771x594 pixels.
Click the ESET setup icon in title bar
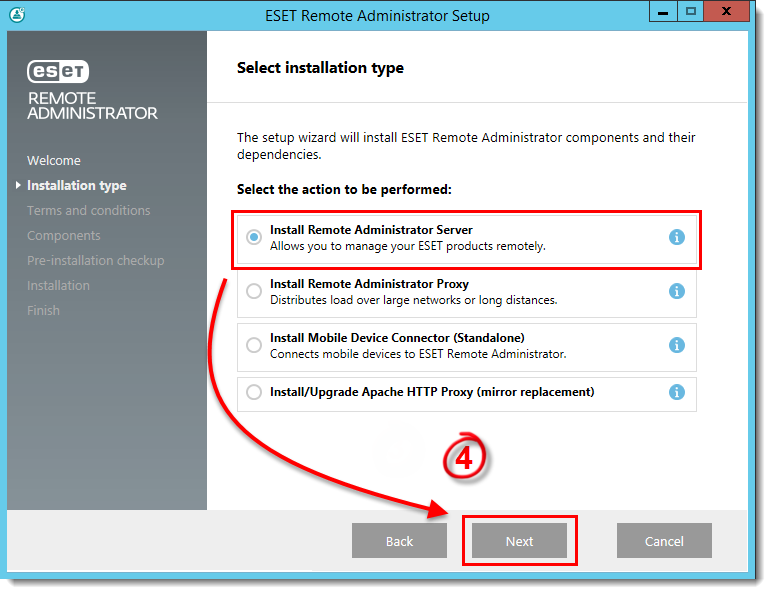click(x=17, y=15)
